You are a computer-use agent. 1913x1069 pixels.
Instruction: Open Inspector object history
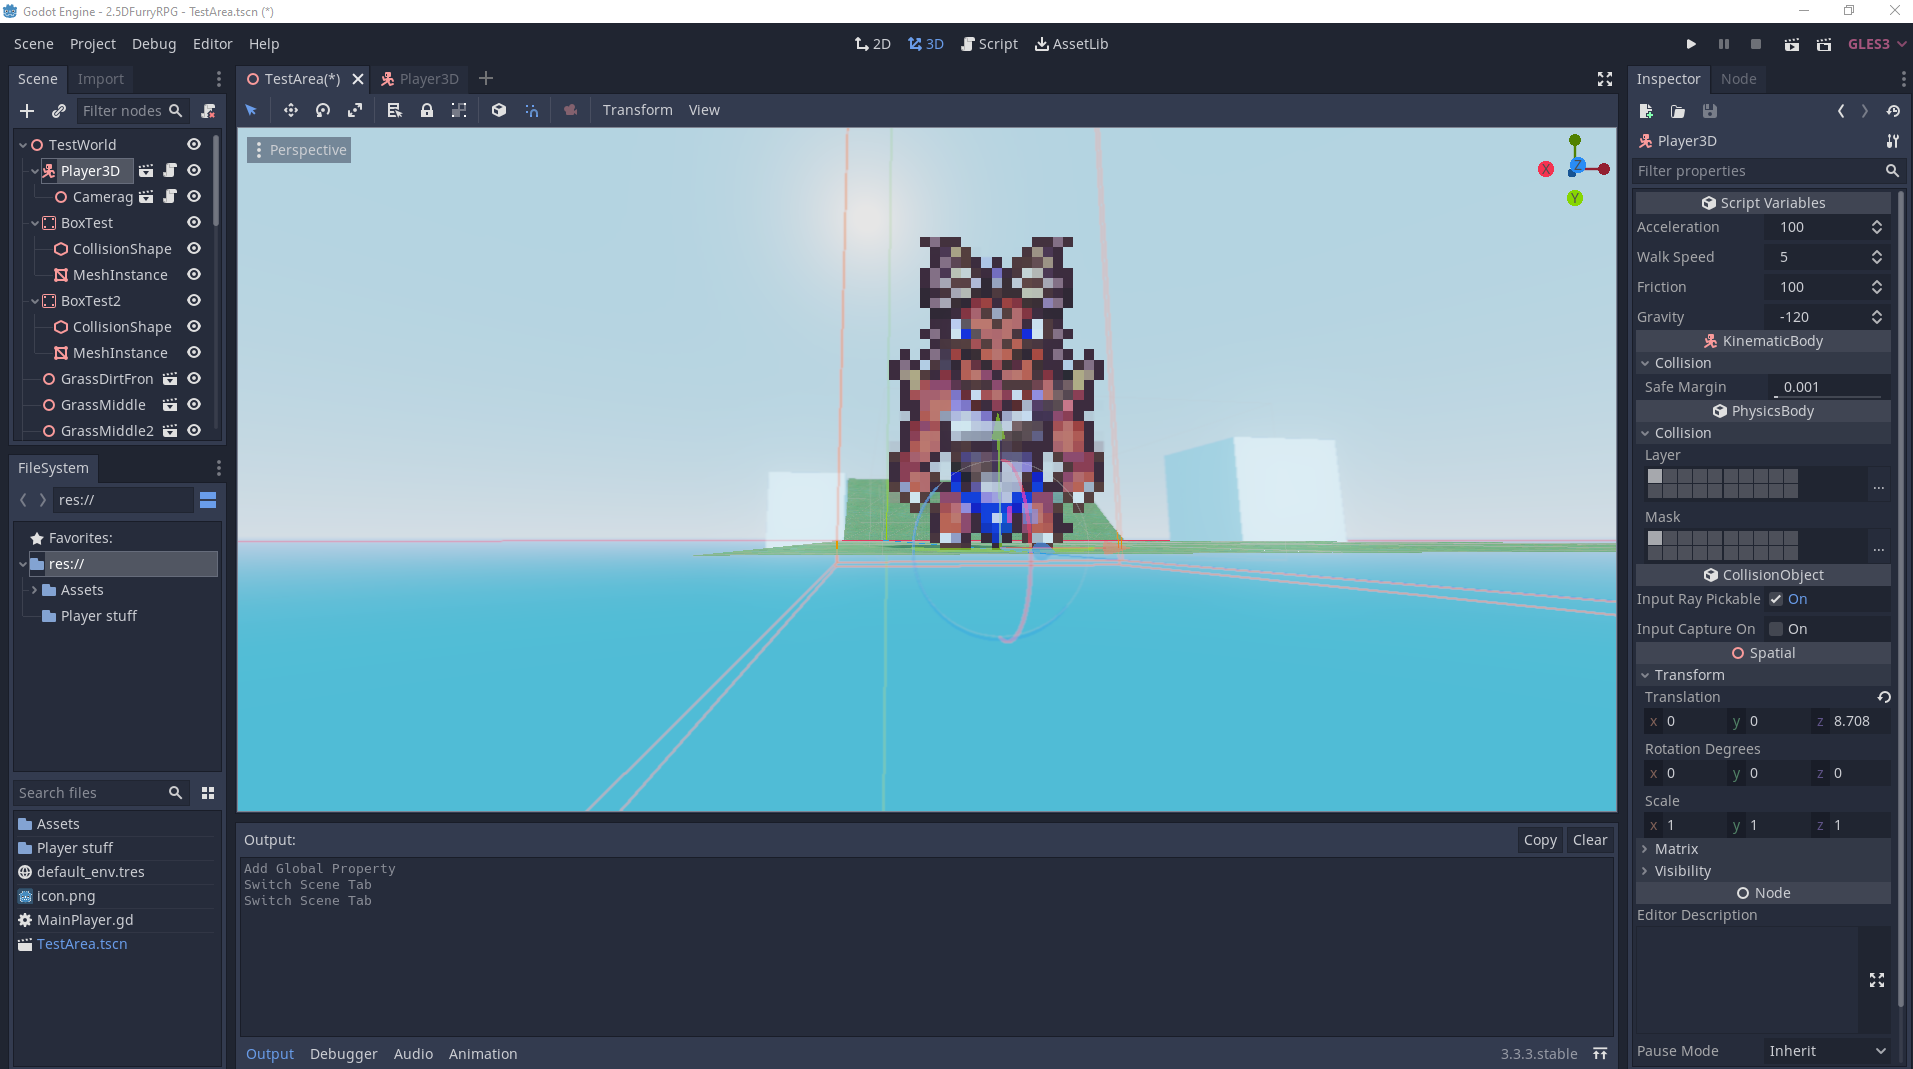tap(1893, 111)
